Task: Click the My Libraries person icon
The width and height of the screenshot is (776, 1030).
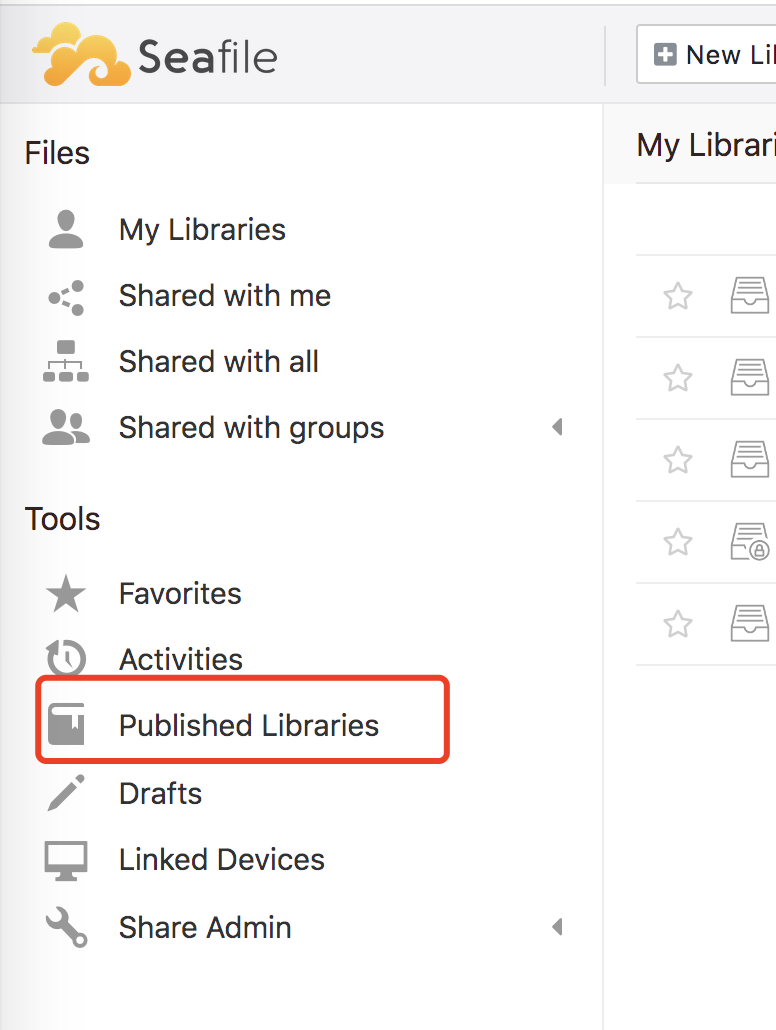Action: [x=66, y=229]
